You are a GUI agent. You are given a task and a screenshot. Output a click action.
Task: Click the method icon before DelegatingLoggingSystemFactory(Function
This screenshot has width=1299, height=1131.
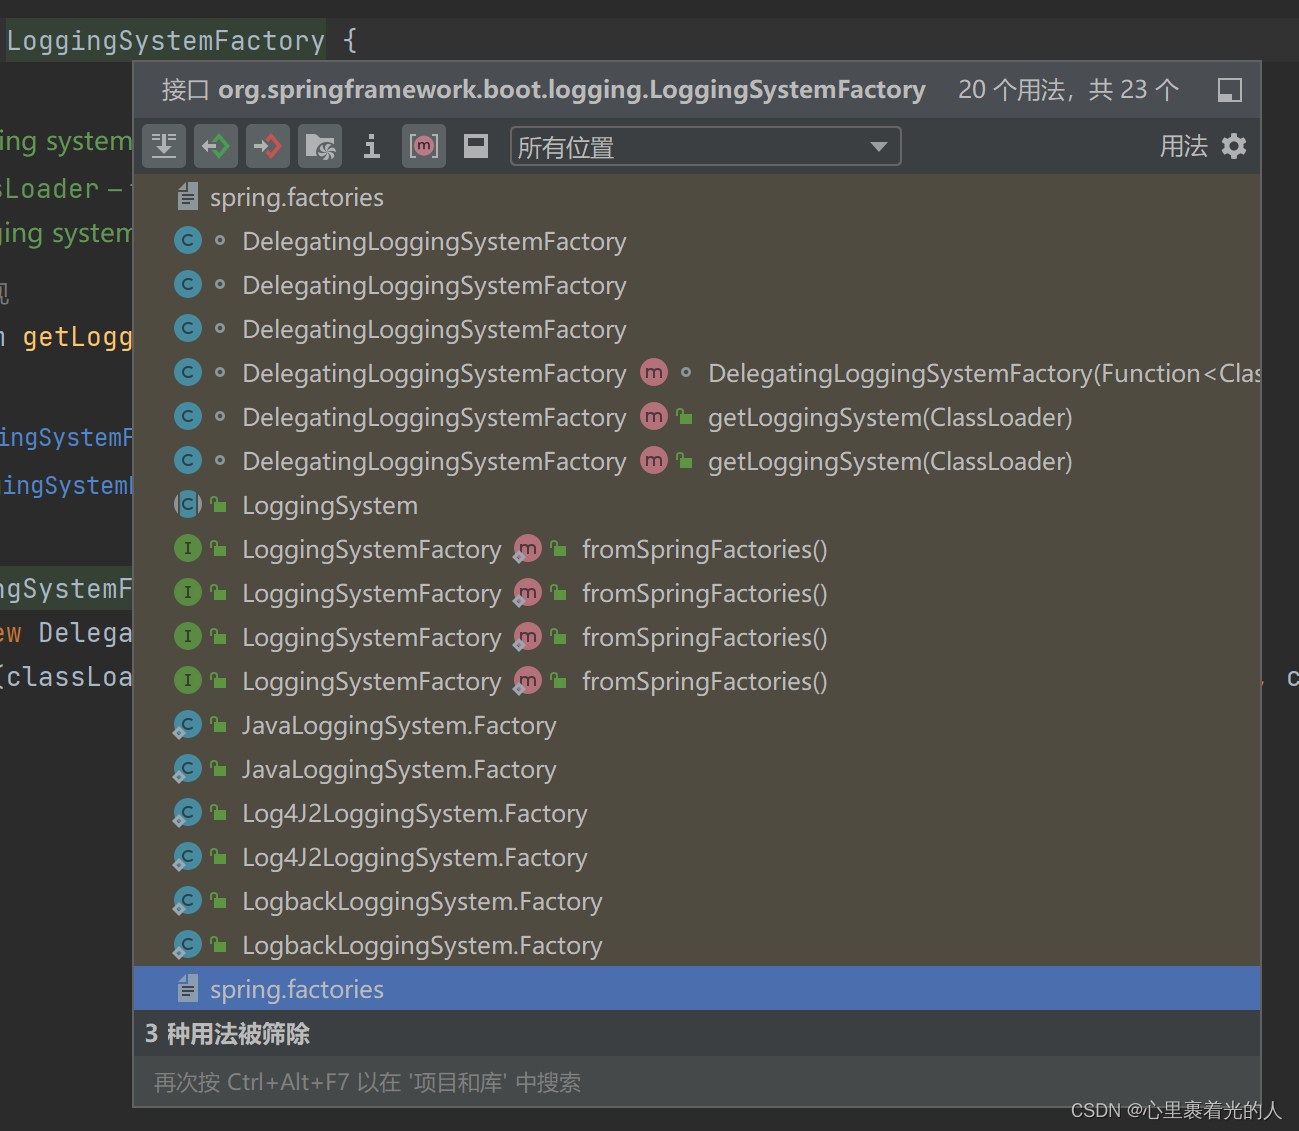654,373
